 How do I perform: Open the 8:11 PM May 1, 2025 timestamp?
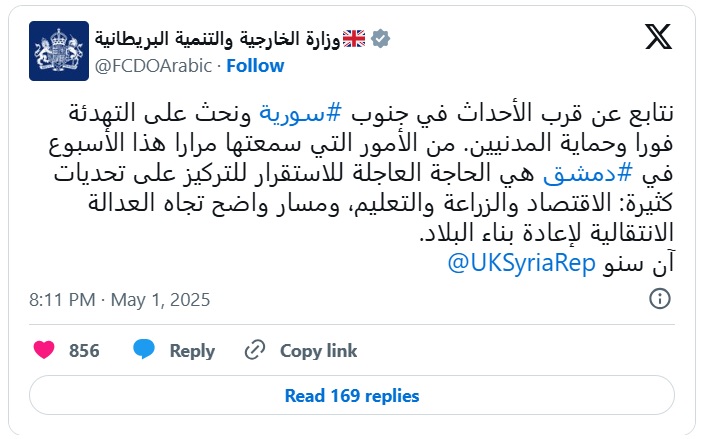point(119,300)
